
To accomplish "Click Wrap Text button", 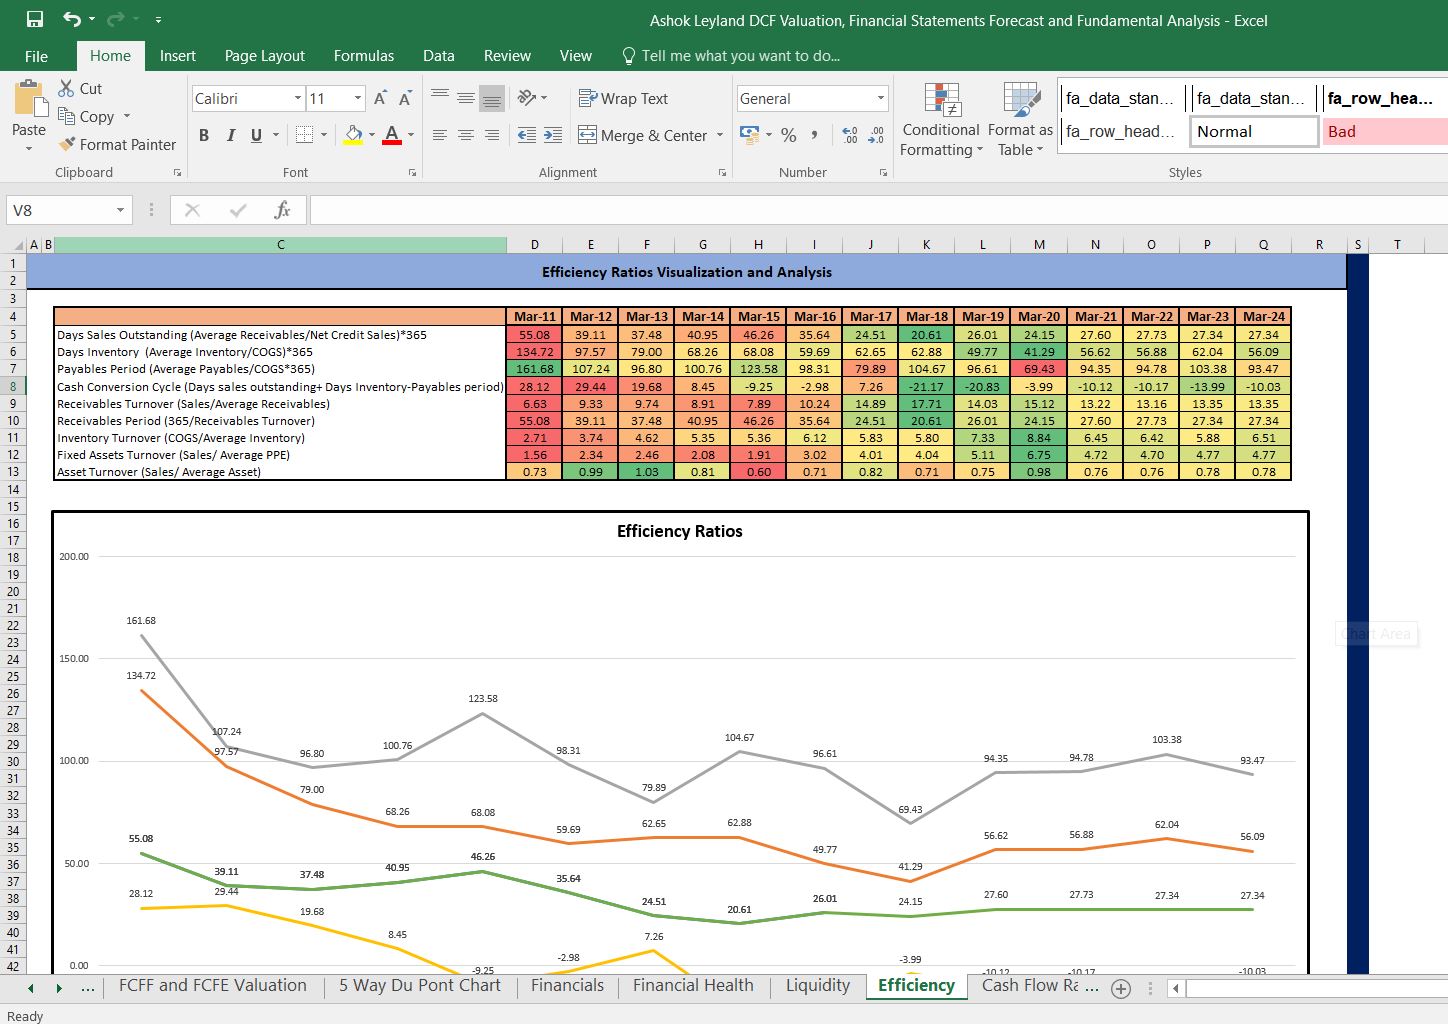I will point(623,98).
